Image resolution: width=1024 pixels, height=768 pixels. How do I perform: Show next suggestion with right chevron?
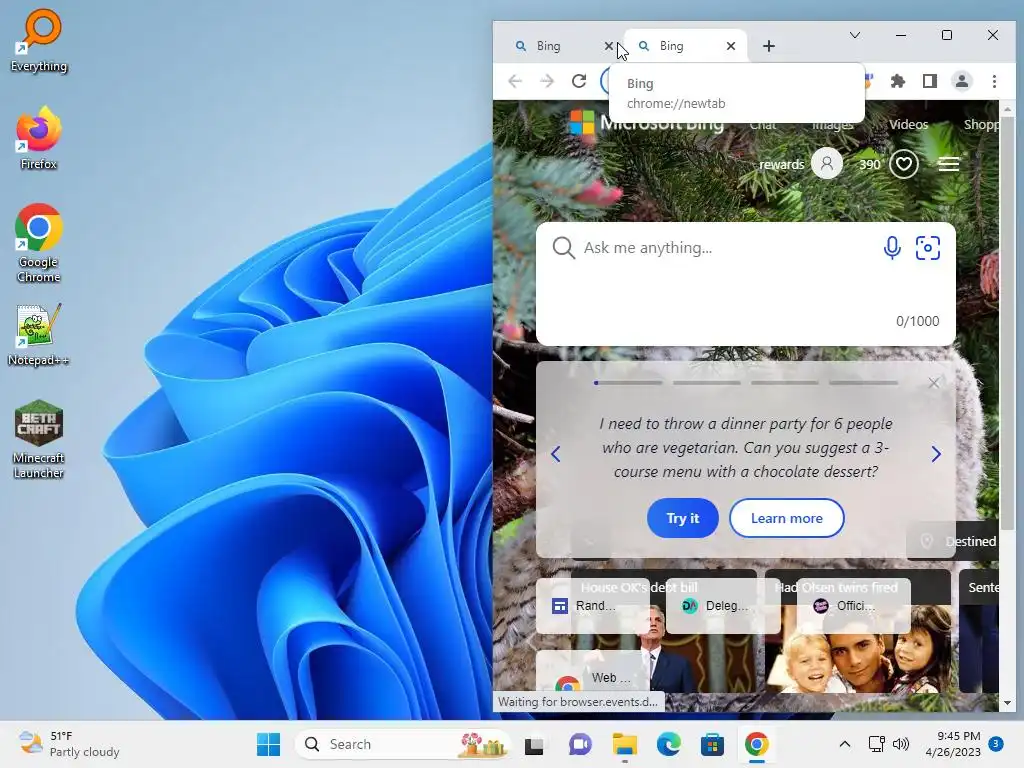pyautogui.click(x=936, y=454)
